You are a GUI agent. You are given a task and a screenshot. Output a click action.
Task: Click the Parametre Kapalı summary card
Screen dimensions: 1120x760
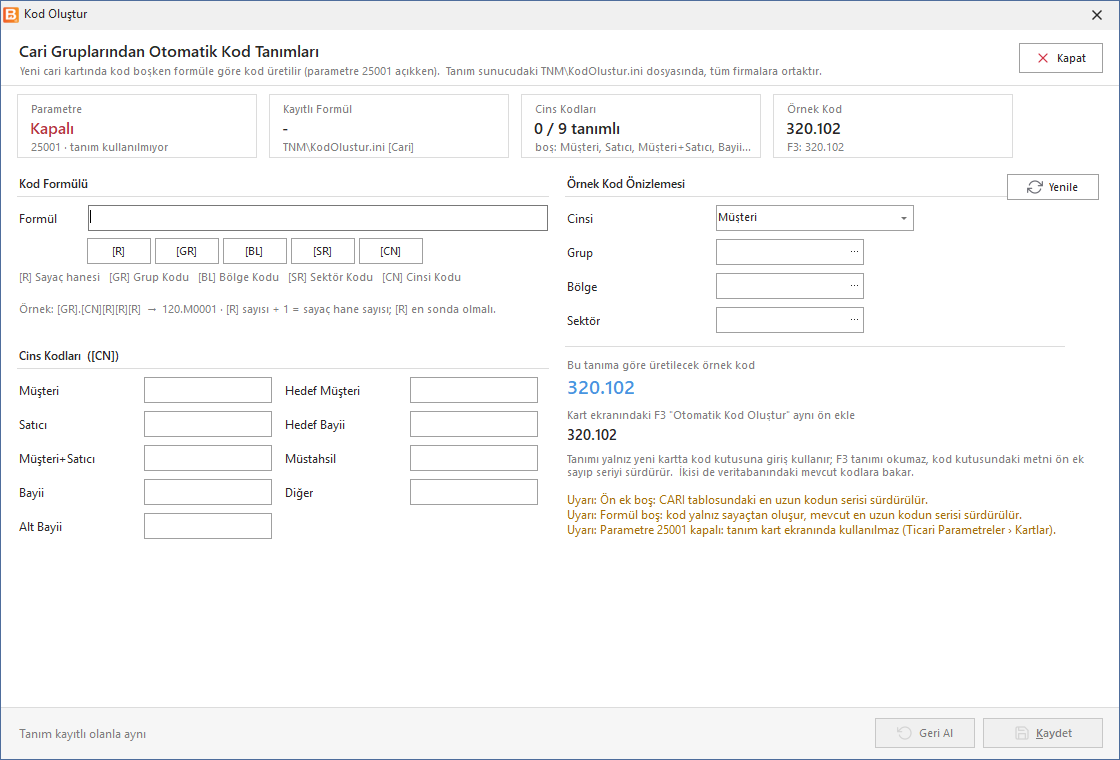tap(137, 126)
